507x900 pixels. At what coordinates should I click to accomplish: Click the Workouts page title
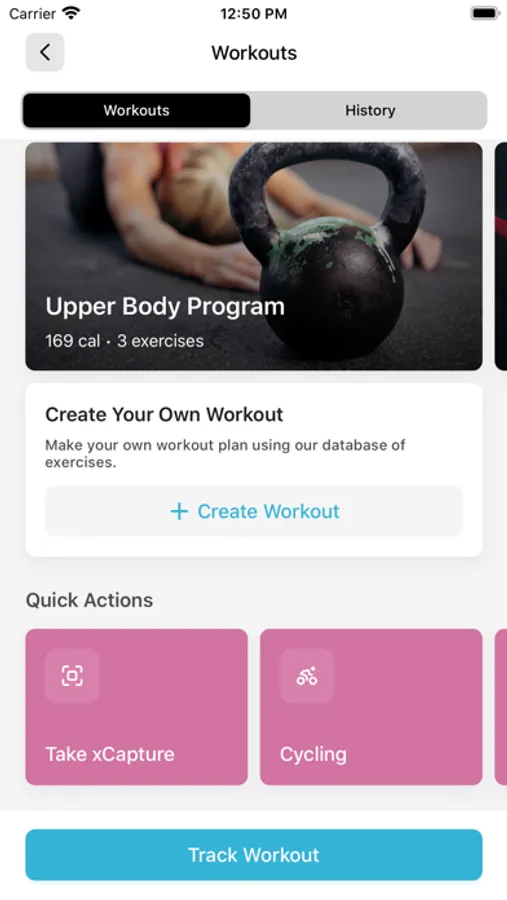[x=254, y=53]
